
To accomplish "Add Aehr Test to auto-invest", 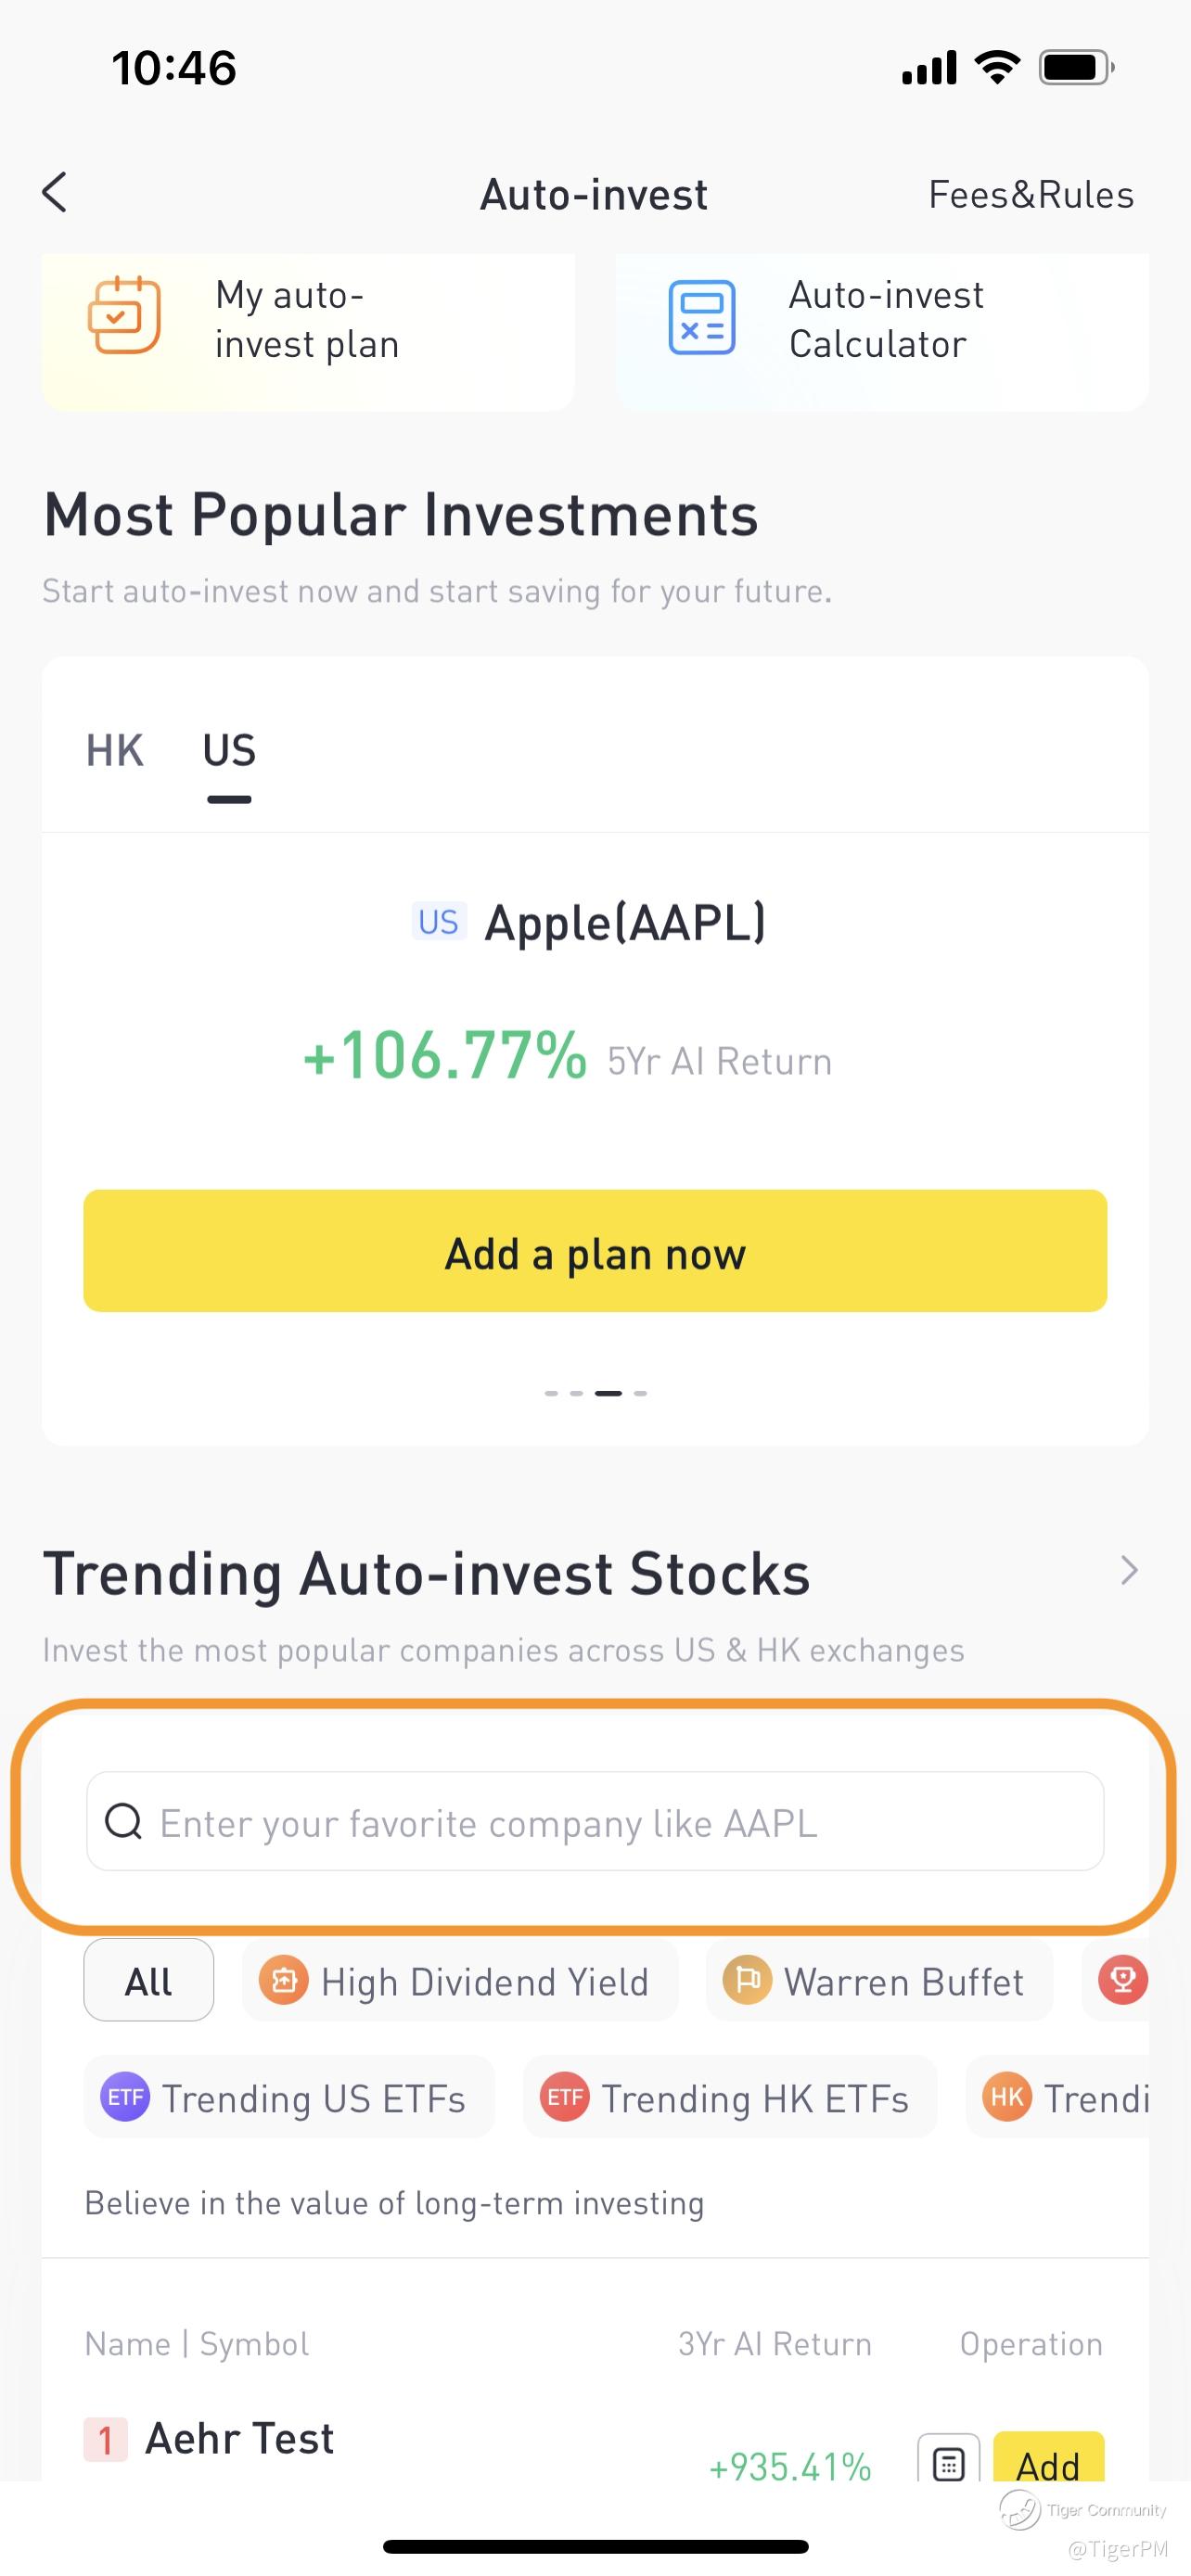I will coord(1048,2462).
